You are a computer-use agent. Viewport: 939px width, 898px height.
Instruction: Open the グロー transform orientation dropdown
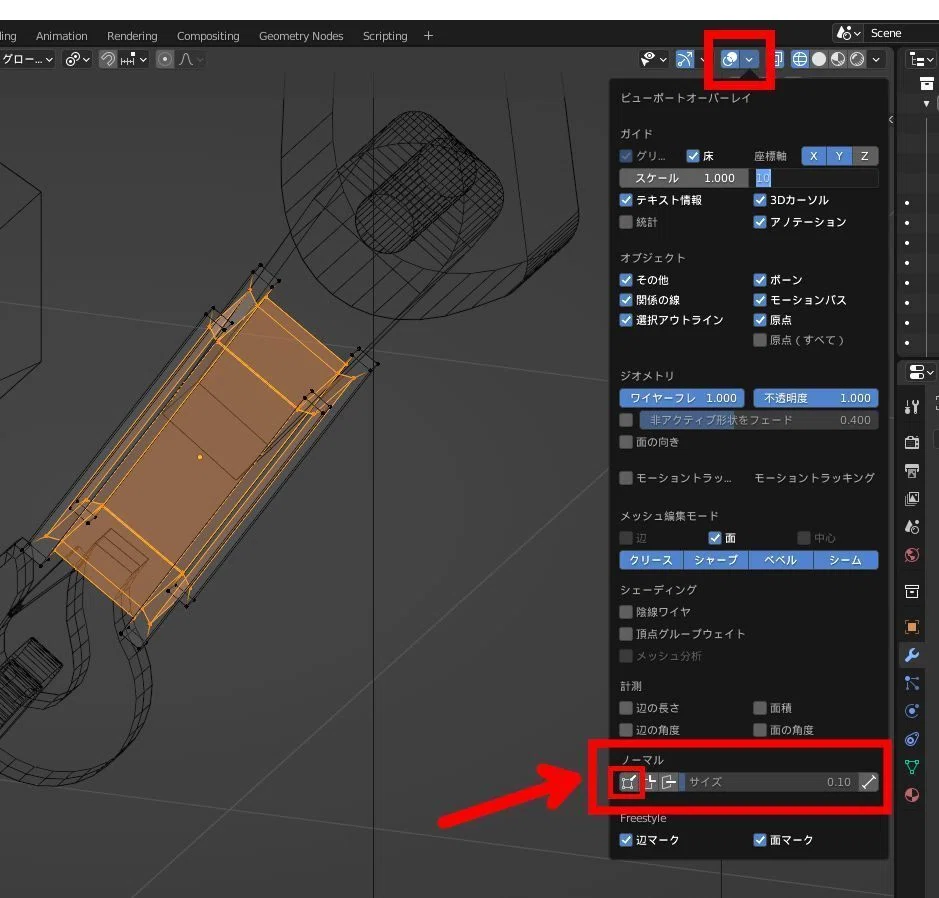(28, 59)
